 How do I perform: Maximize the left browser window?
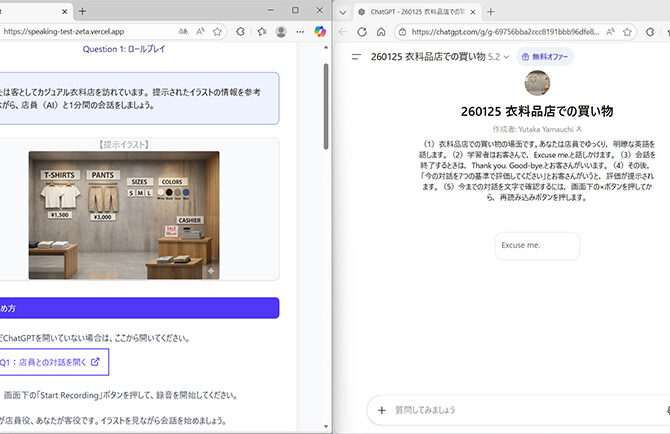coord(295,10)
